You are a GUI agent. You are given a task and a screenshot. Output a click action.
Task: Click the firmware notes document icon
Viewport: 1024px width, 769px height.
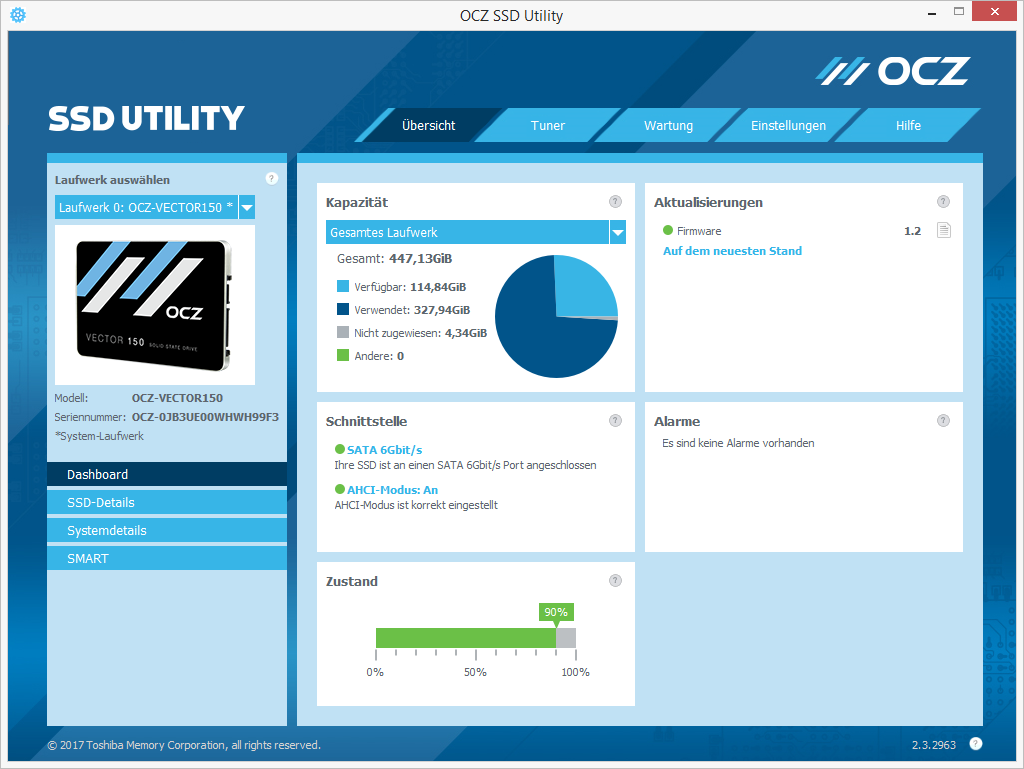(x=943, y=230)
